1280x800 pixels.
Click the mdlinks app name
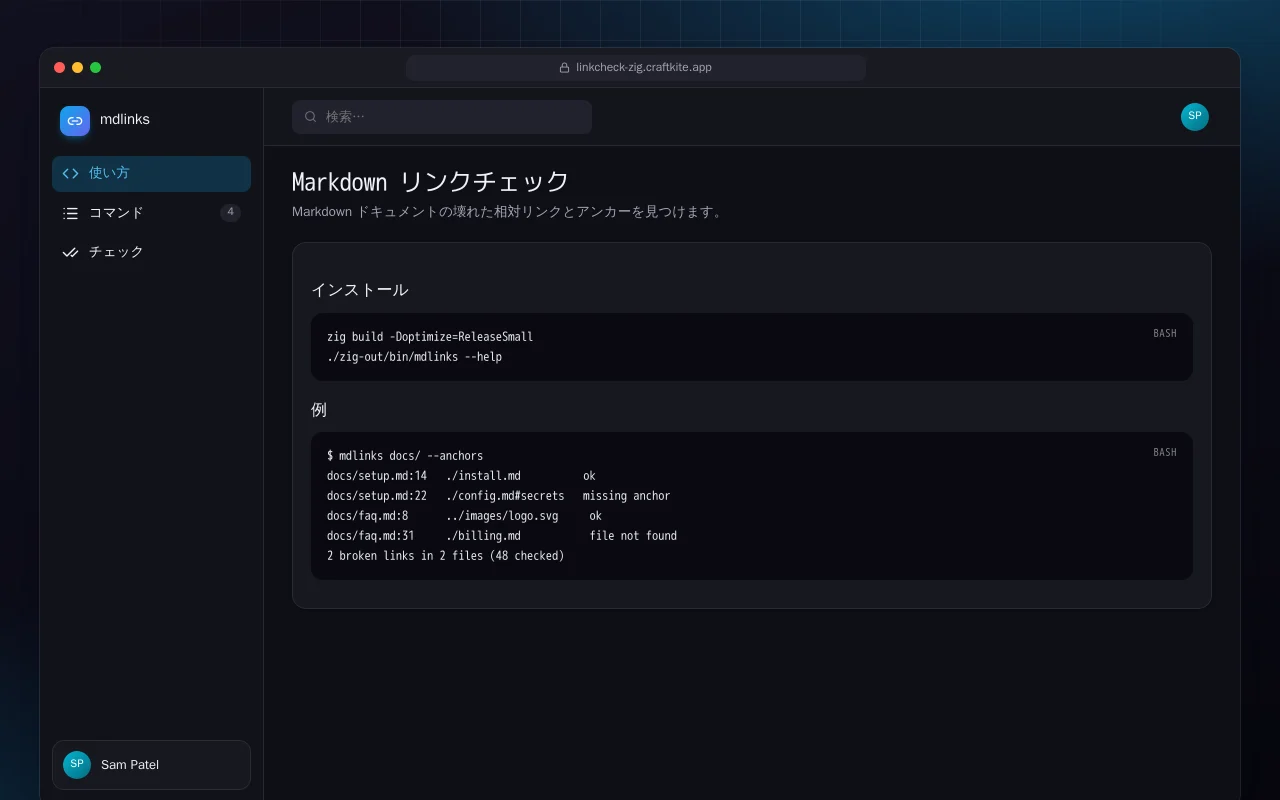point(125,119)
